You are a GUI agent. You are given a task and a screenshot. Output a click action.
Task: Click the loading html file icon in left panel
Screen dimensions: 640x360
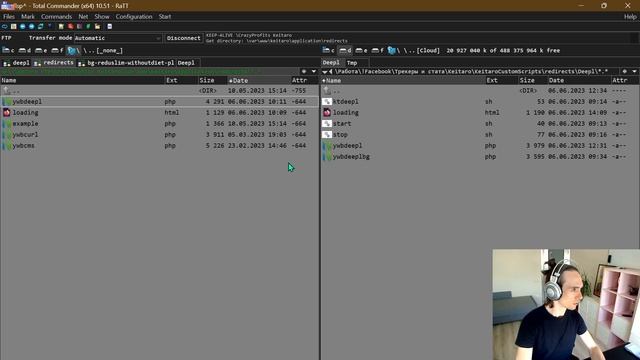(7, 113)
